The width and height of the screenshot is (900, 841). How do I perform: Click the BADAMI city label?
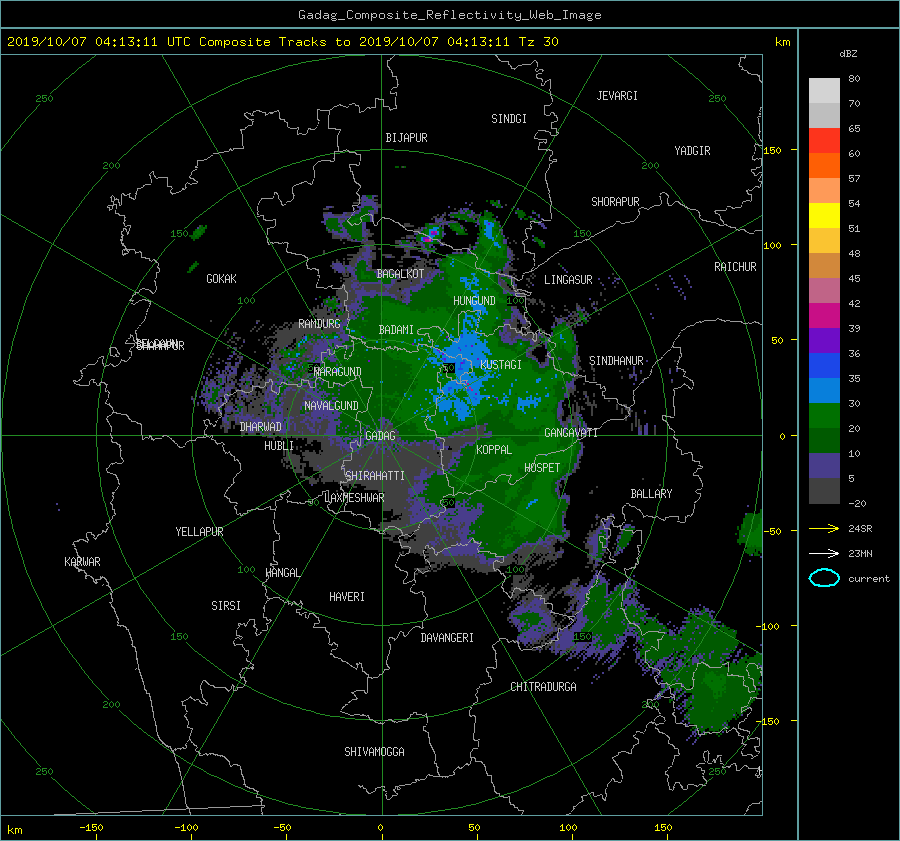(396, 330)
